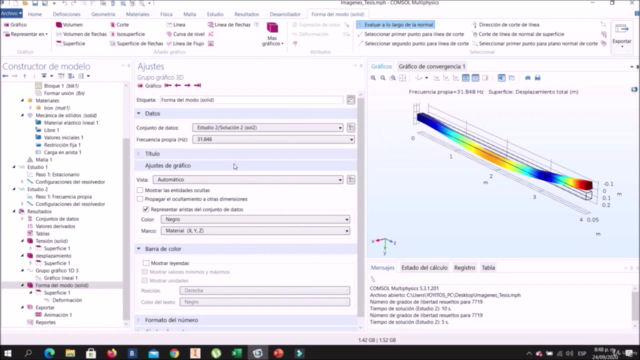Screen dimensions: 640x360
Task: Open the Tabla tab
Action: [x=488, y=268]
